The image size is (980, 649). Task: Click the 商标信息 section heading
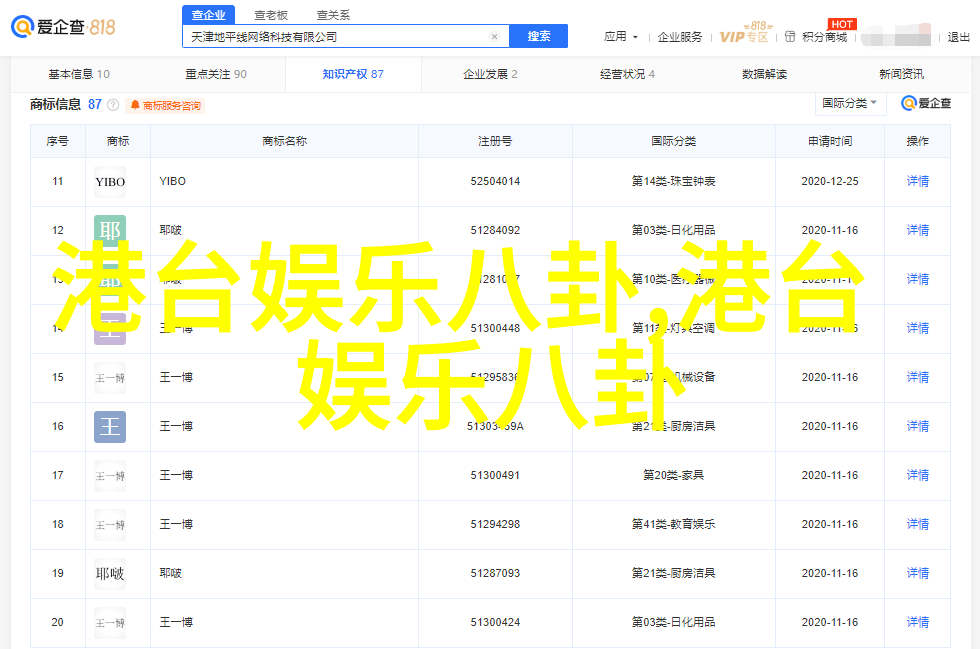pyautogui.click(x=56, y=104)
